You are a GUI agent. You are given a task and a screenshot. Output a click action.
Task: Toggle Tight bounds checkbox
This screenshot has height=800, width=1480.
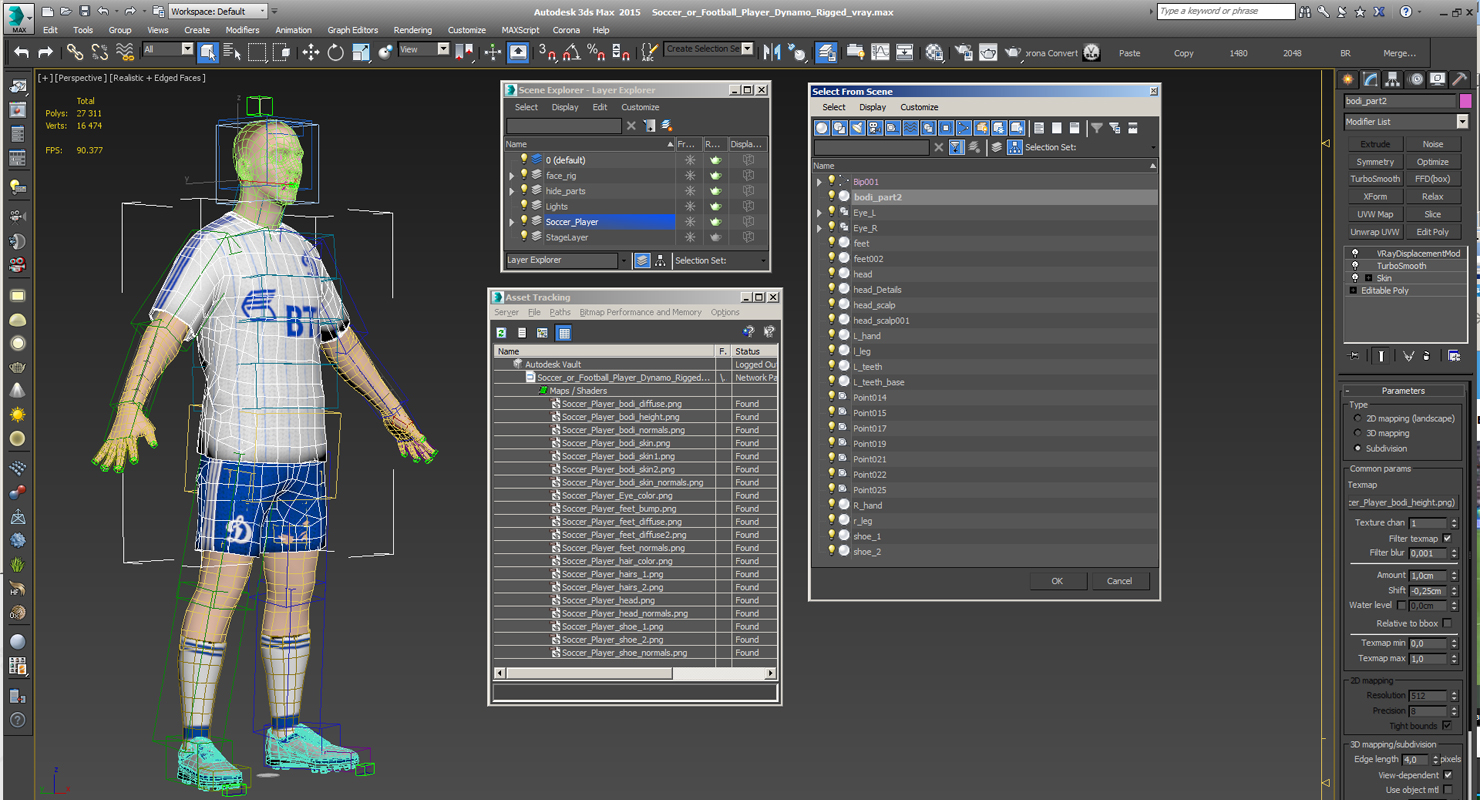[x=1447, y=726]
